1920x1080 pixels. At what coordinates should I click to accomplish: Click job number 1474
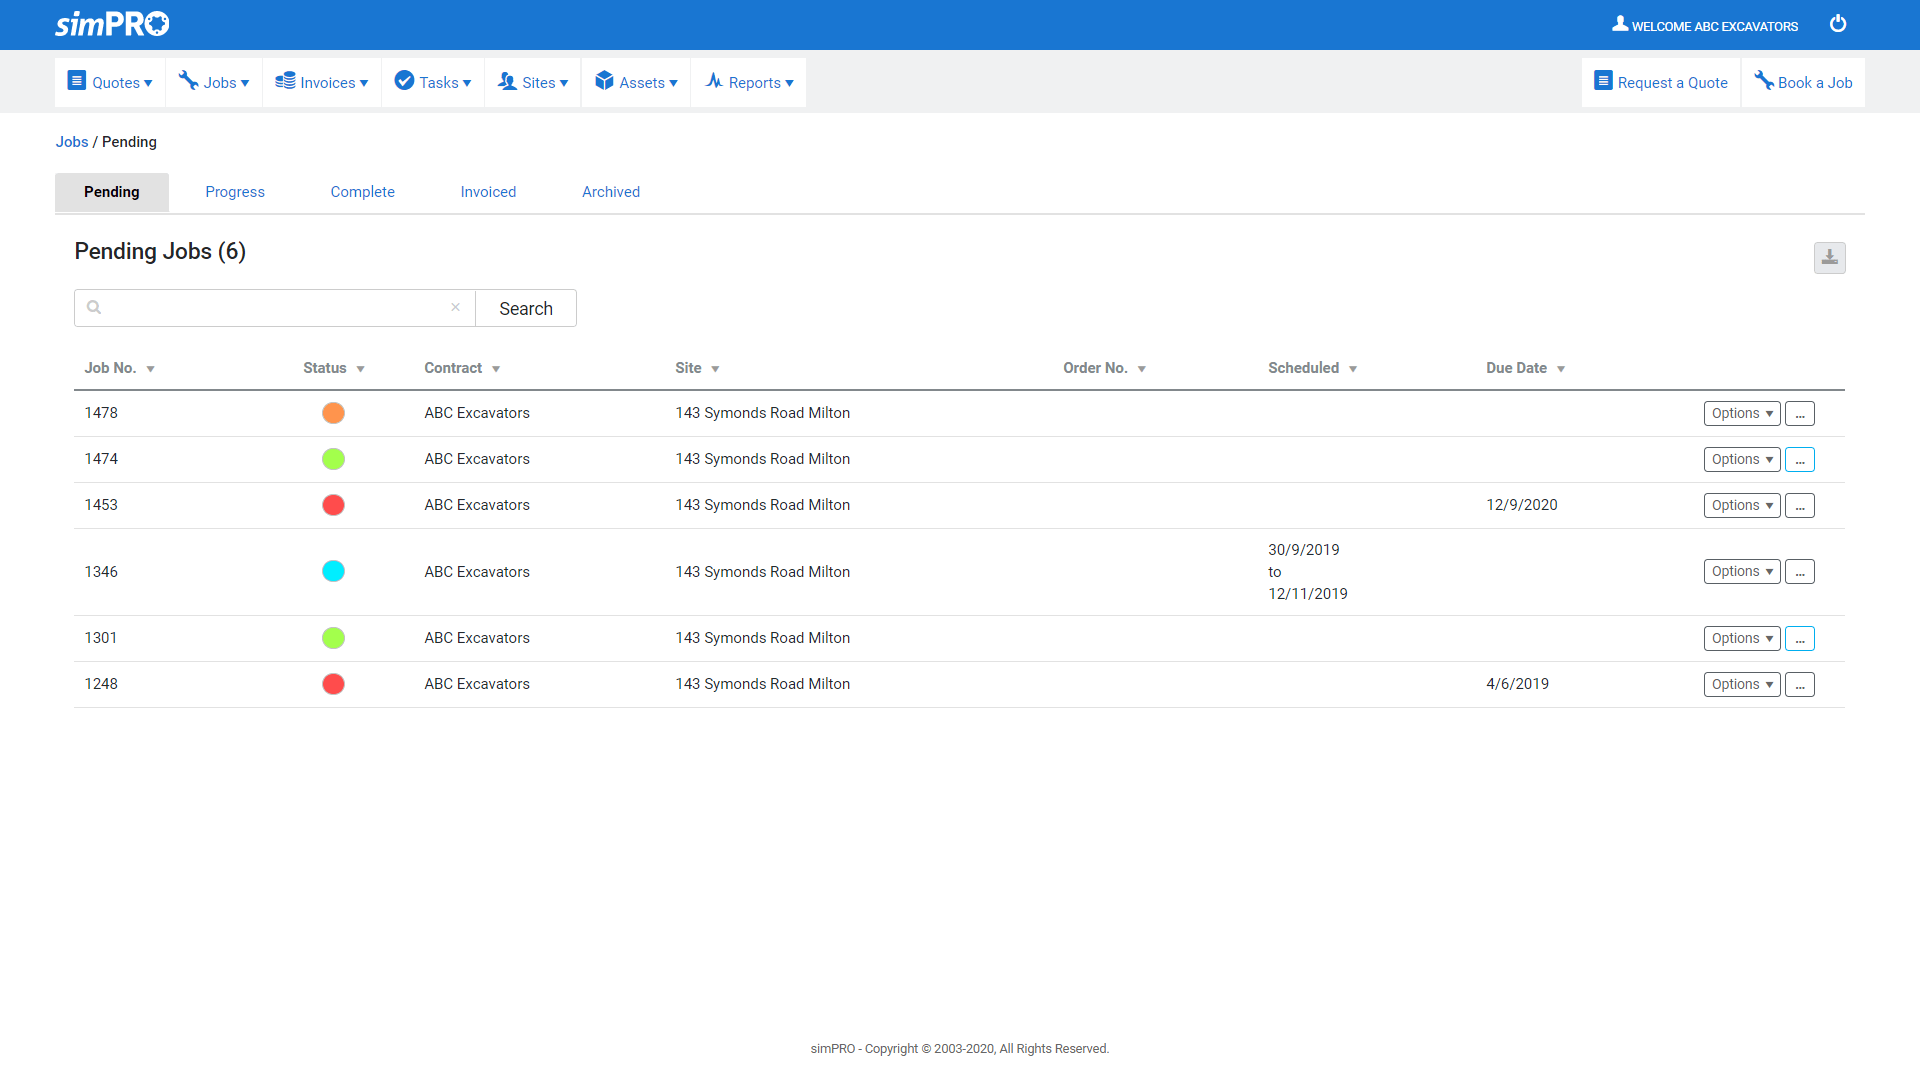tap(101, 459)
